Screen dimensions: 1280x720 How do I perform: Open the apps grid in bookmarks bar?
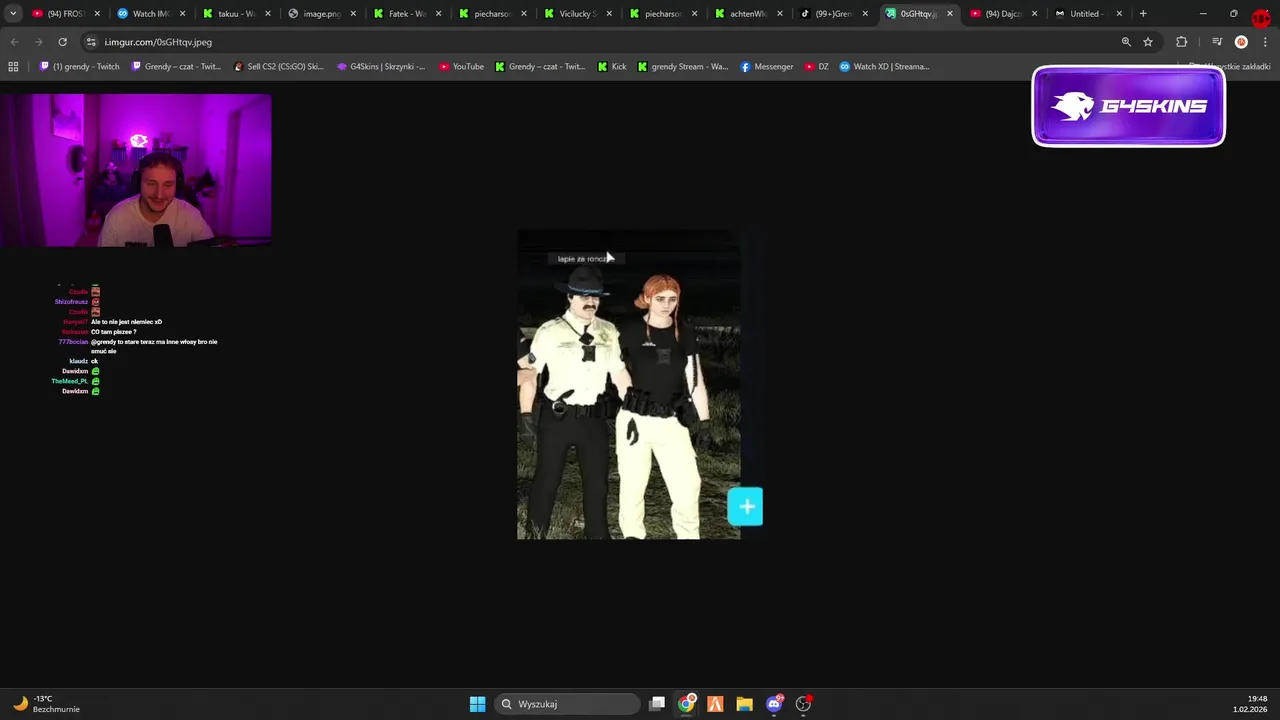click(x=13, y=67)
